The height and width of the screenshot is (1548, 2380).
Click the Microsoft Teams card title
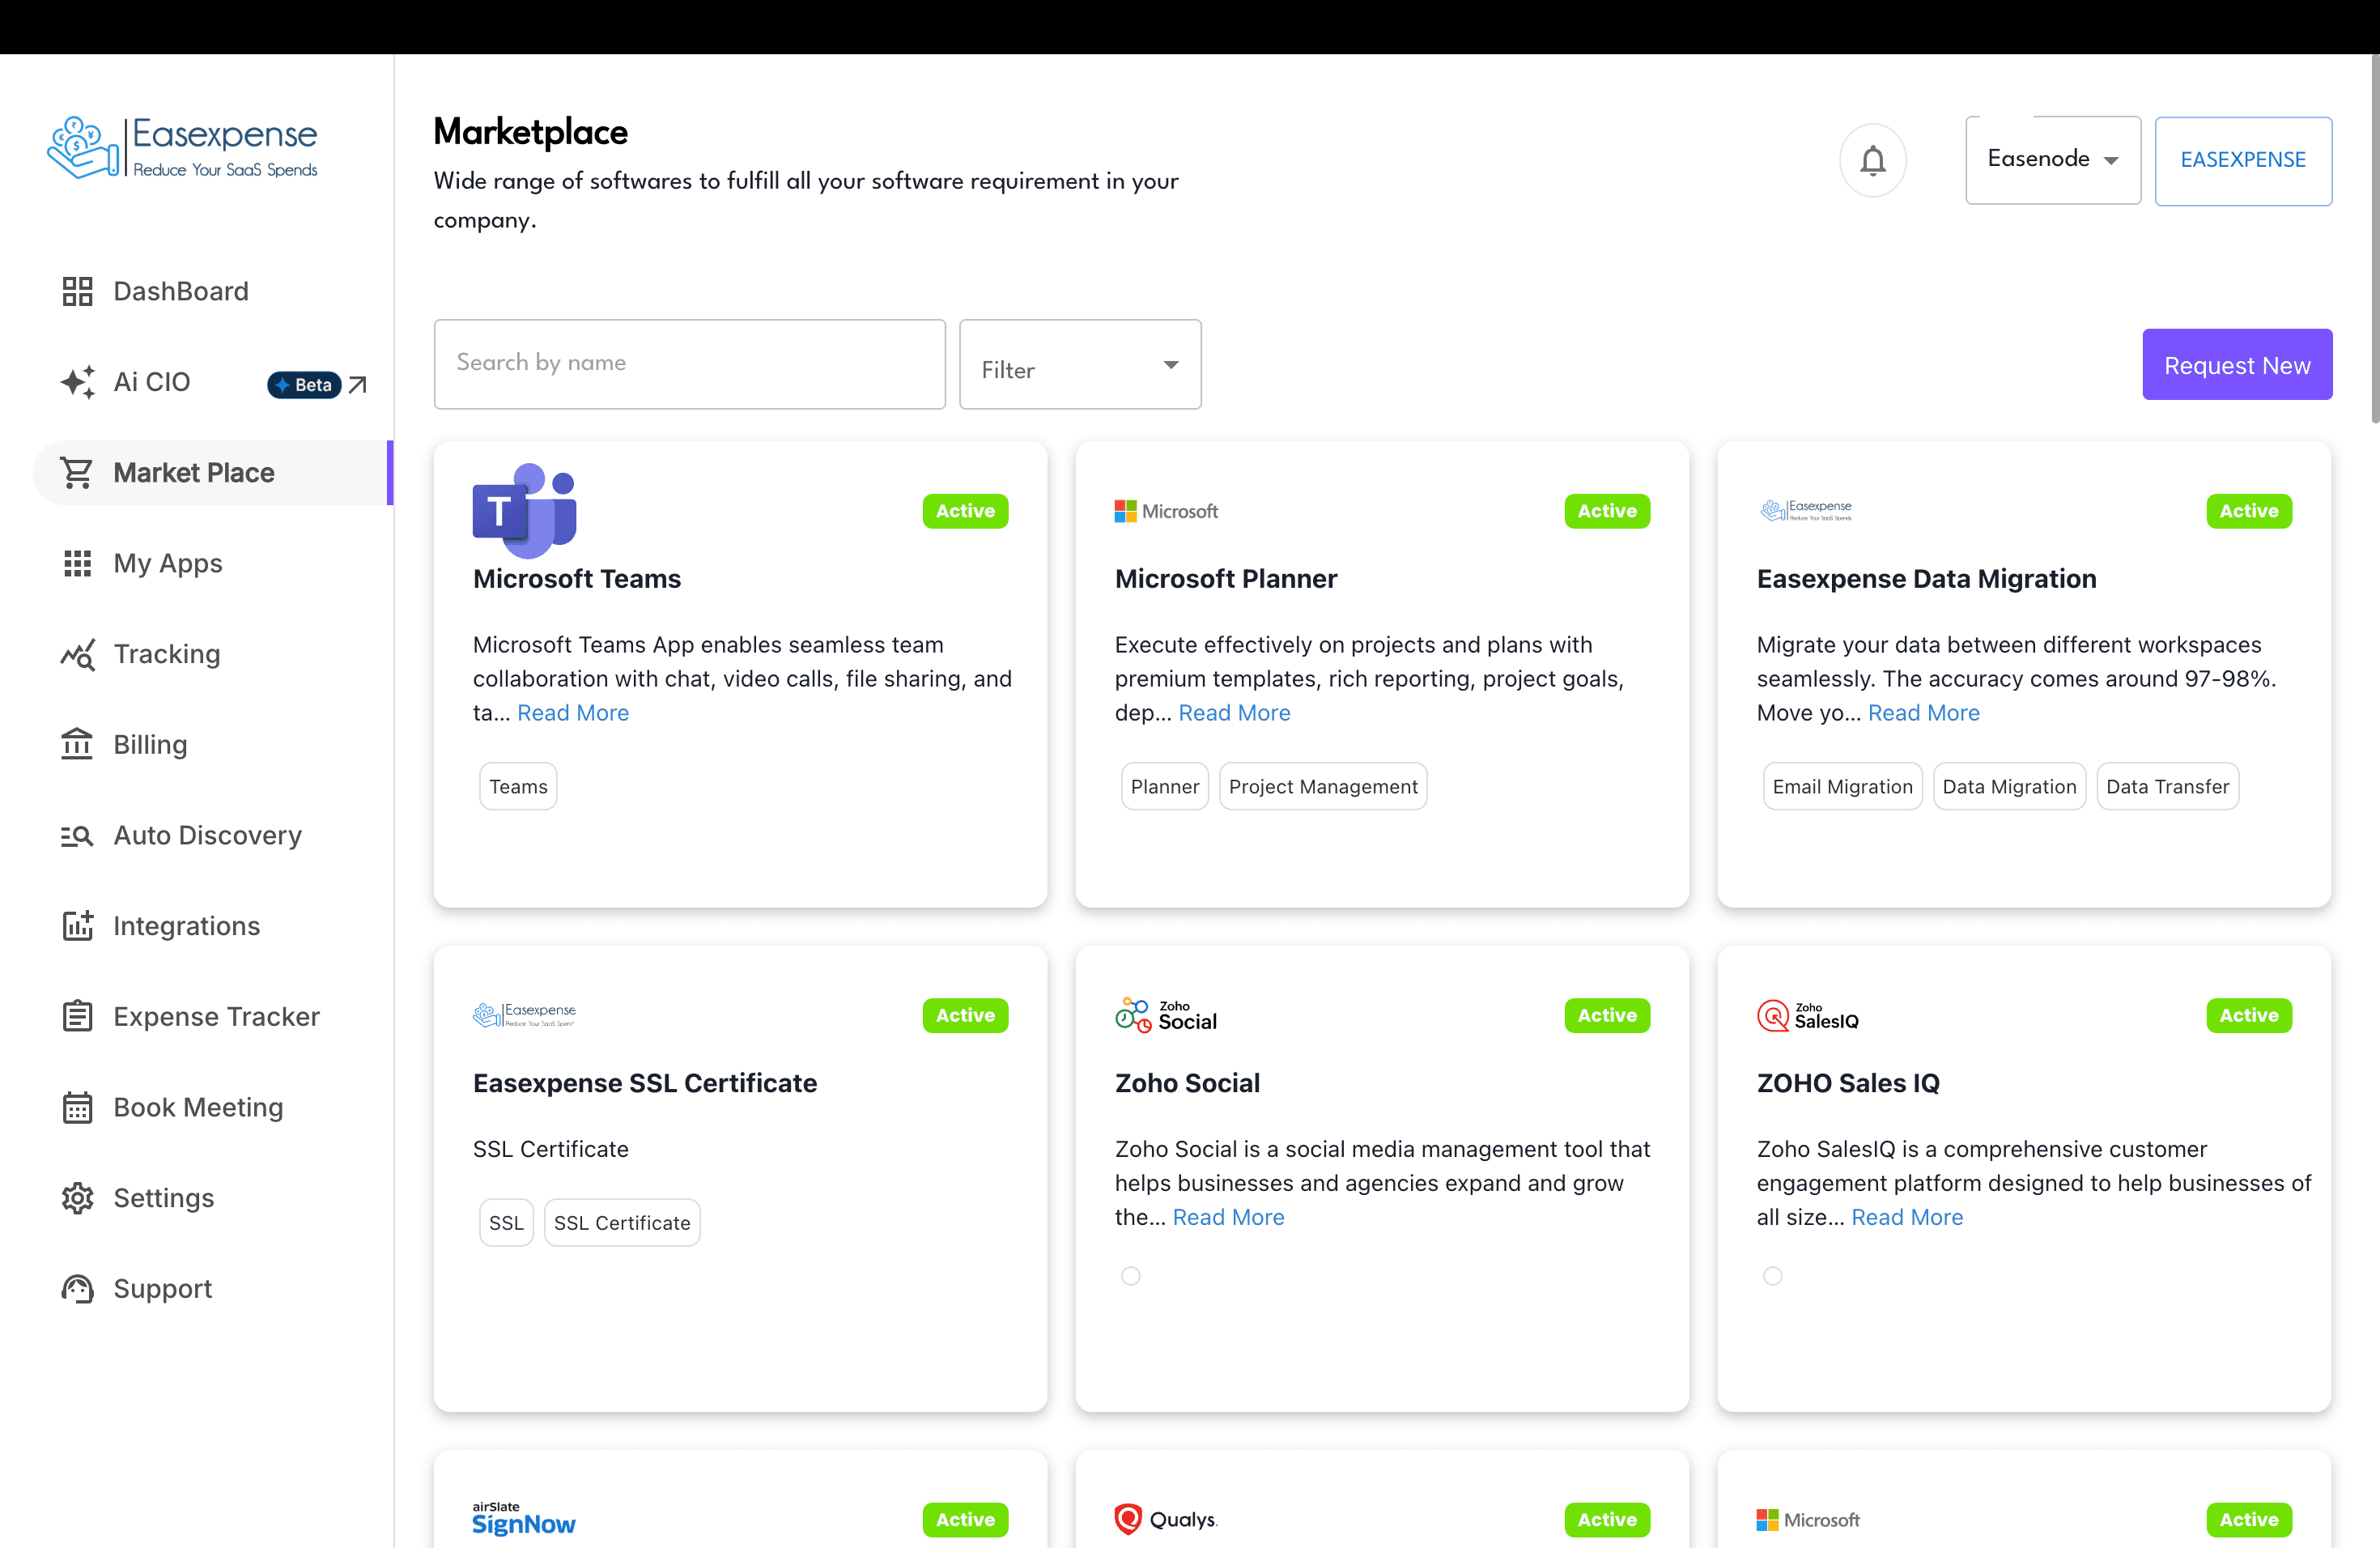point(577,579)
